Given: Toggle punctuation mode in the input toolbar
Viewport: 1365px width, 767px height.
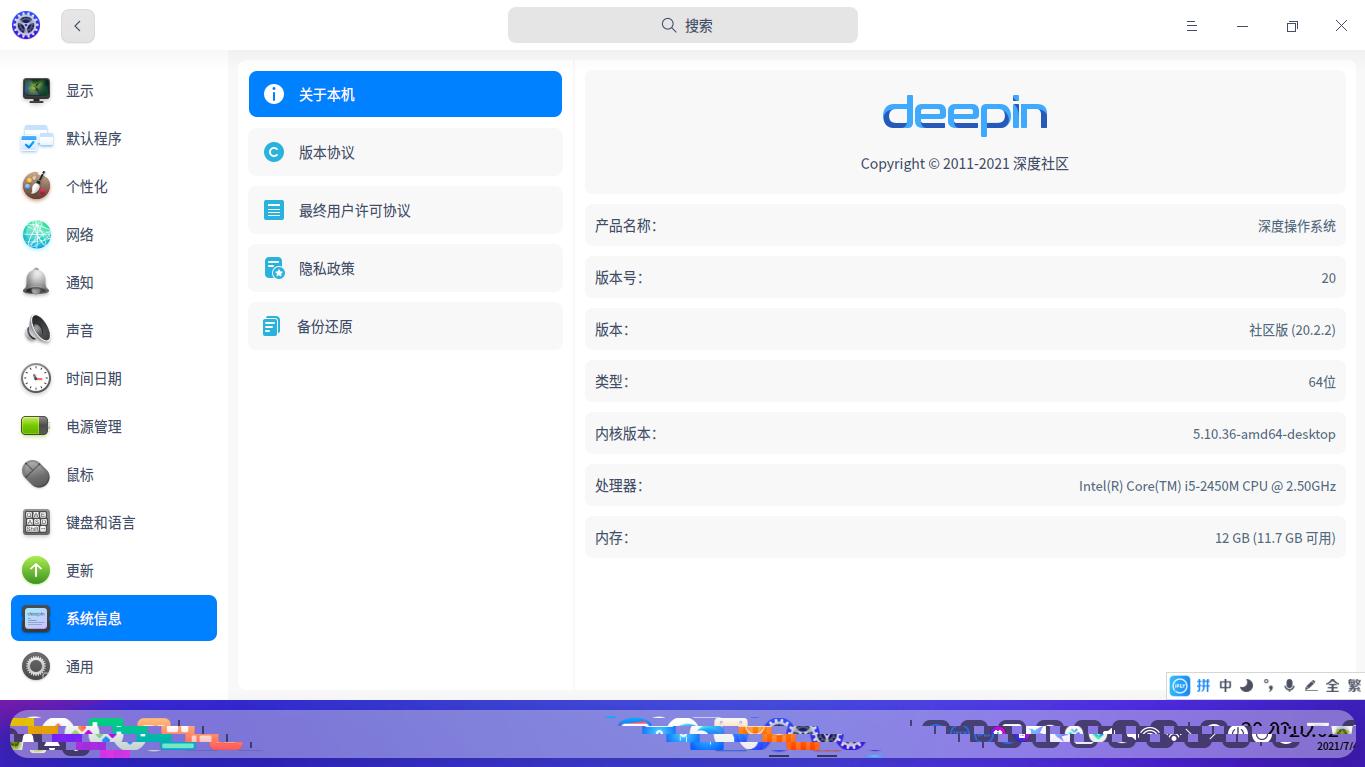Looking at the screenshot, I should click(1268, 685).
